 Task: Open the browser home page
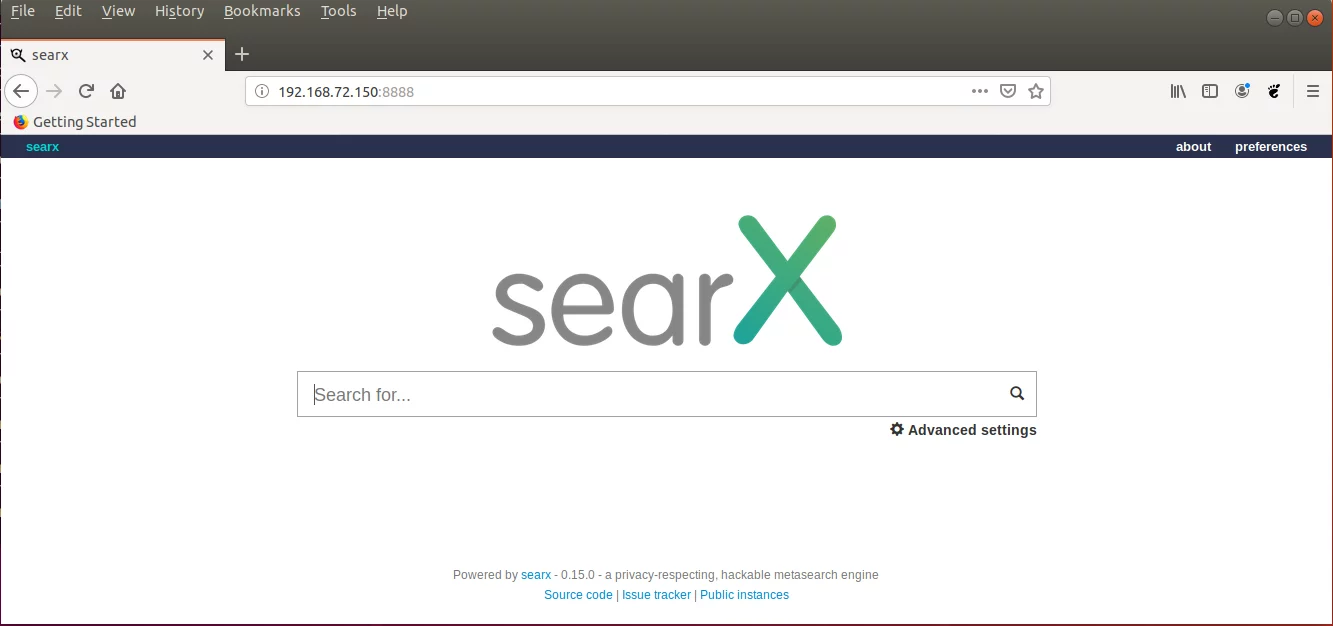pos(118,91)
